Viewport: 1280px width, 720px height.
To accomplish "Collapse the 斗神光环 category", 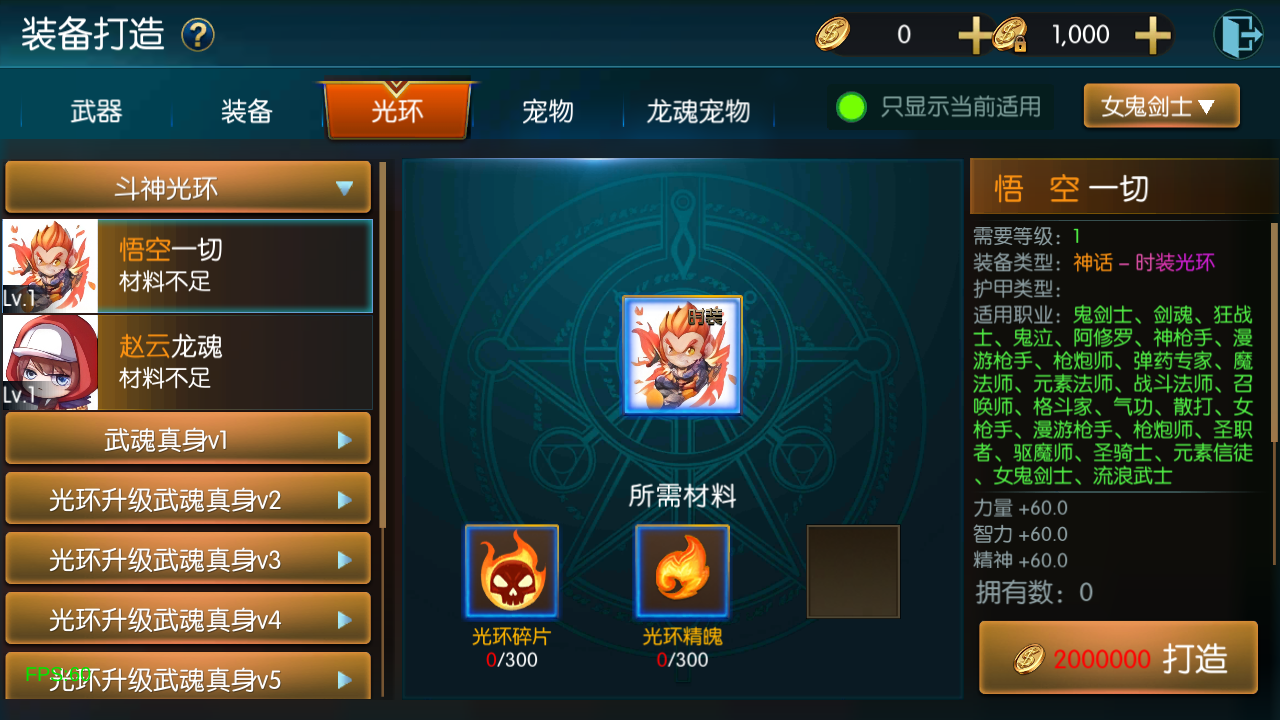I will click(188, 187).
